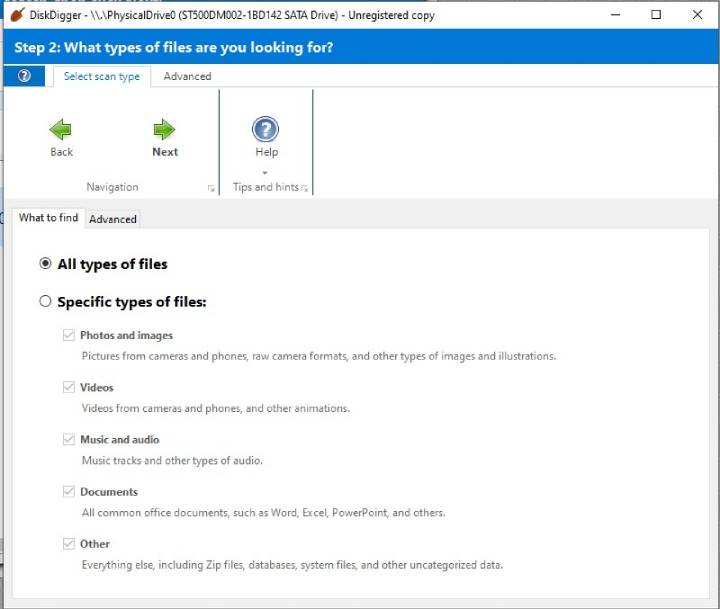The image size is (720, 609).
Task: Open the Tips and hints dialog launcher
Action: 304,188
